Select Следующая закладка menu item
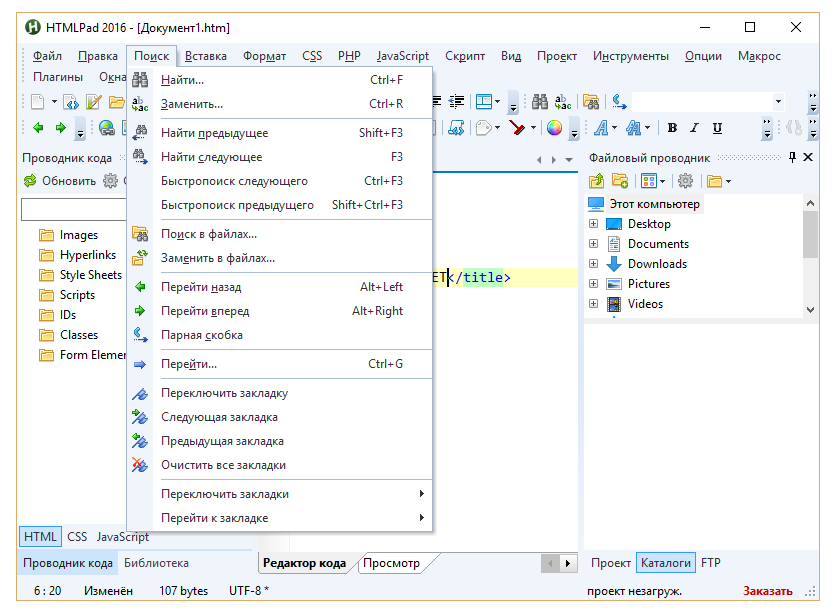Screen dimensions: 840x615 (279, 417)
